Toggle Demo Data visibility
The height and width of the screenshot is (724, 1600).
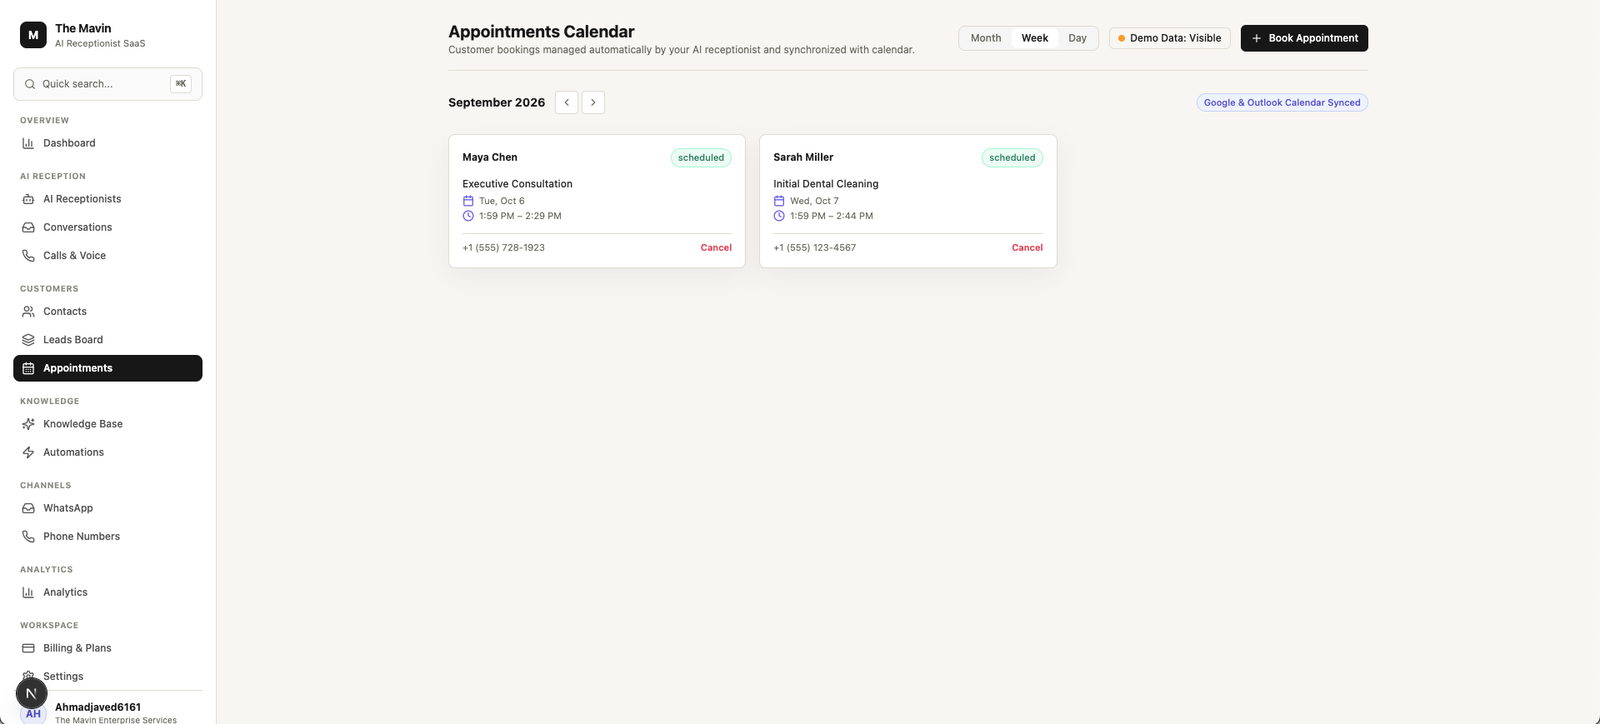point(1170,38)
